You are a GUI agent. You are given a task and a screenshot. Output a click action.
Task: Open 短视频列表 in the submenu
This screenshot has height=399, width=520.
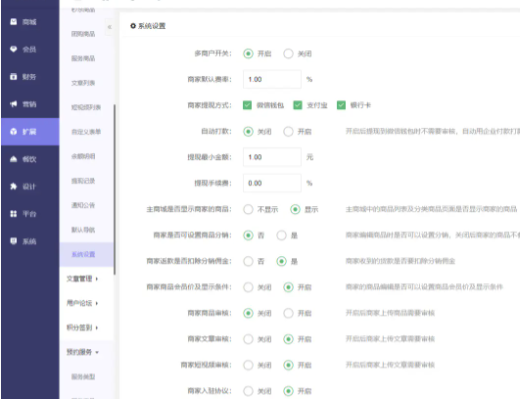coord(86,107)
